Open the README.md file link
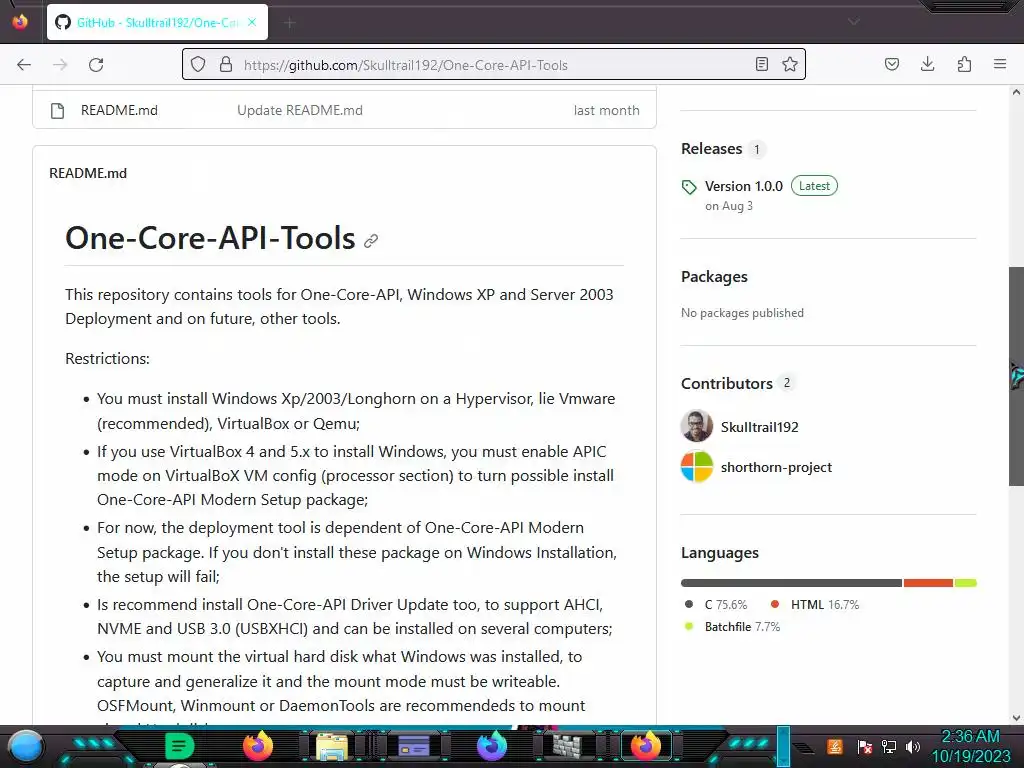The image size is (1024, 768). [120, 110]
